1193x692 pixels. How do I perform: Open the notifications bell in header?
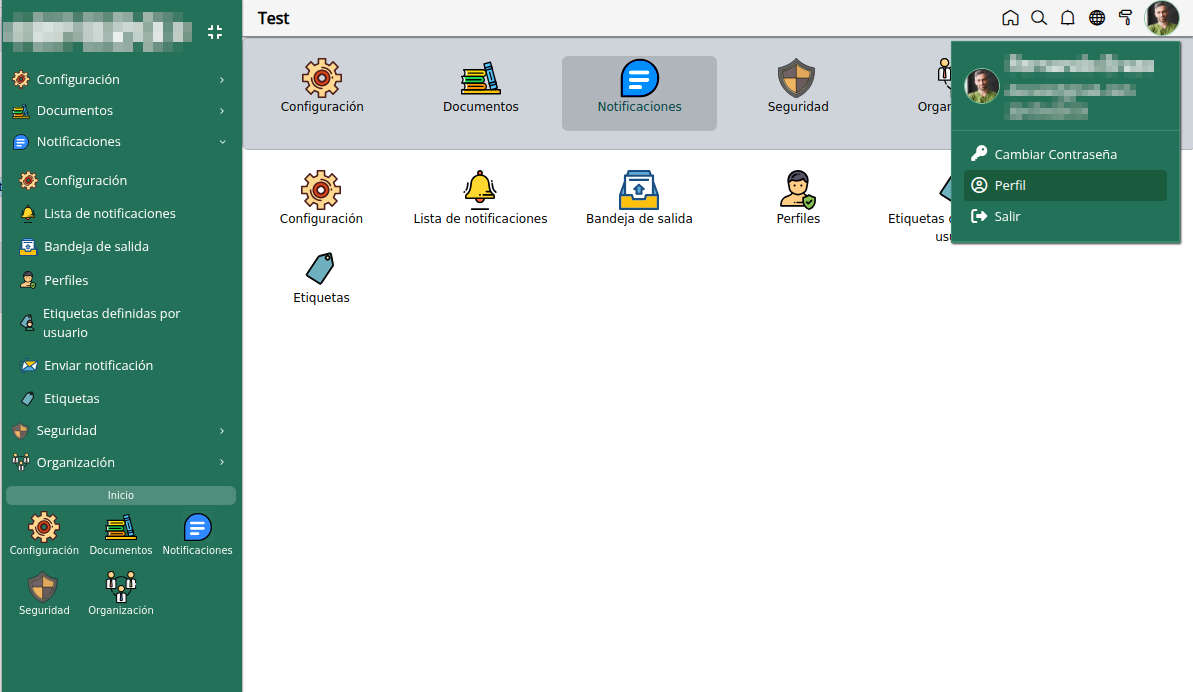click(x=1067, y=17)
